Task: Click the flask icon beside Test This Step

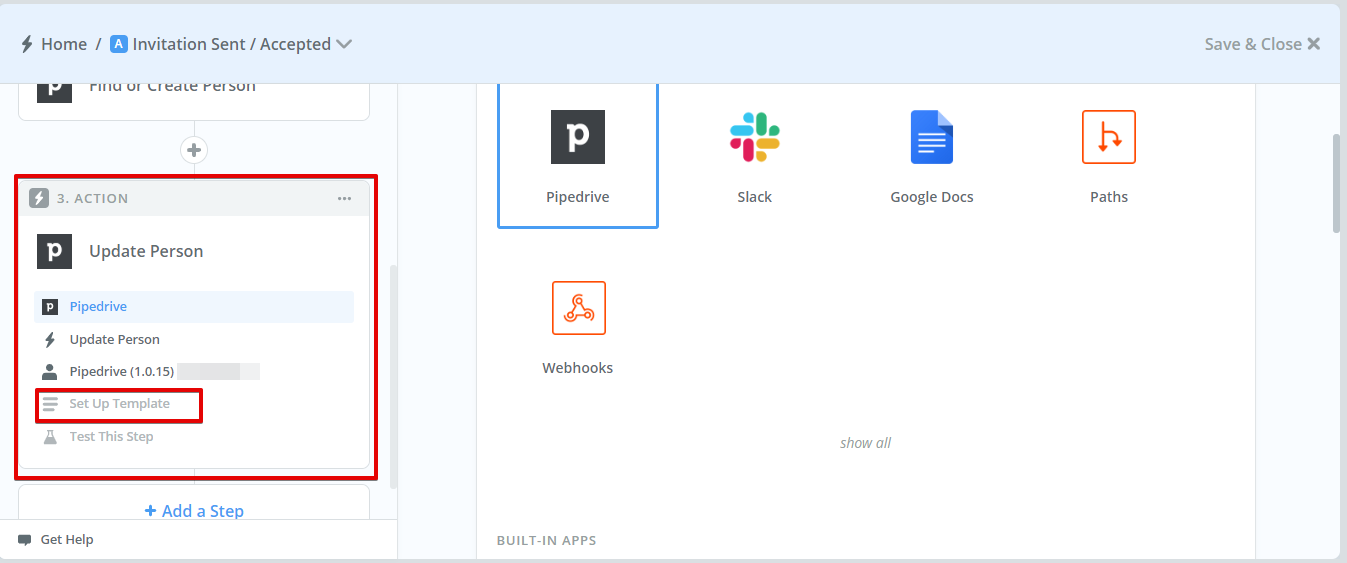Action: click(x=50, y=437)
